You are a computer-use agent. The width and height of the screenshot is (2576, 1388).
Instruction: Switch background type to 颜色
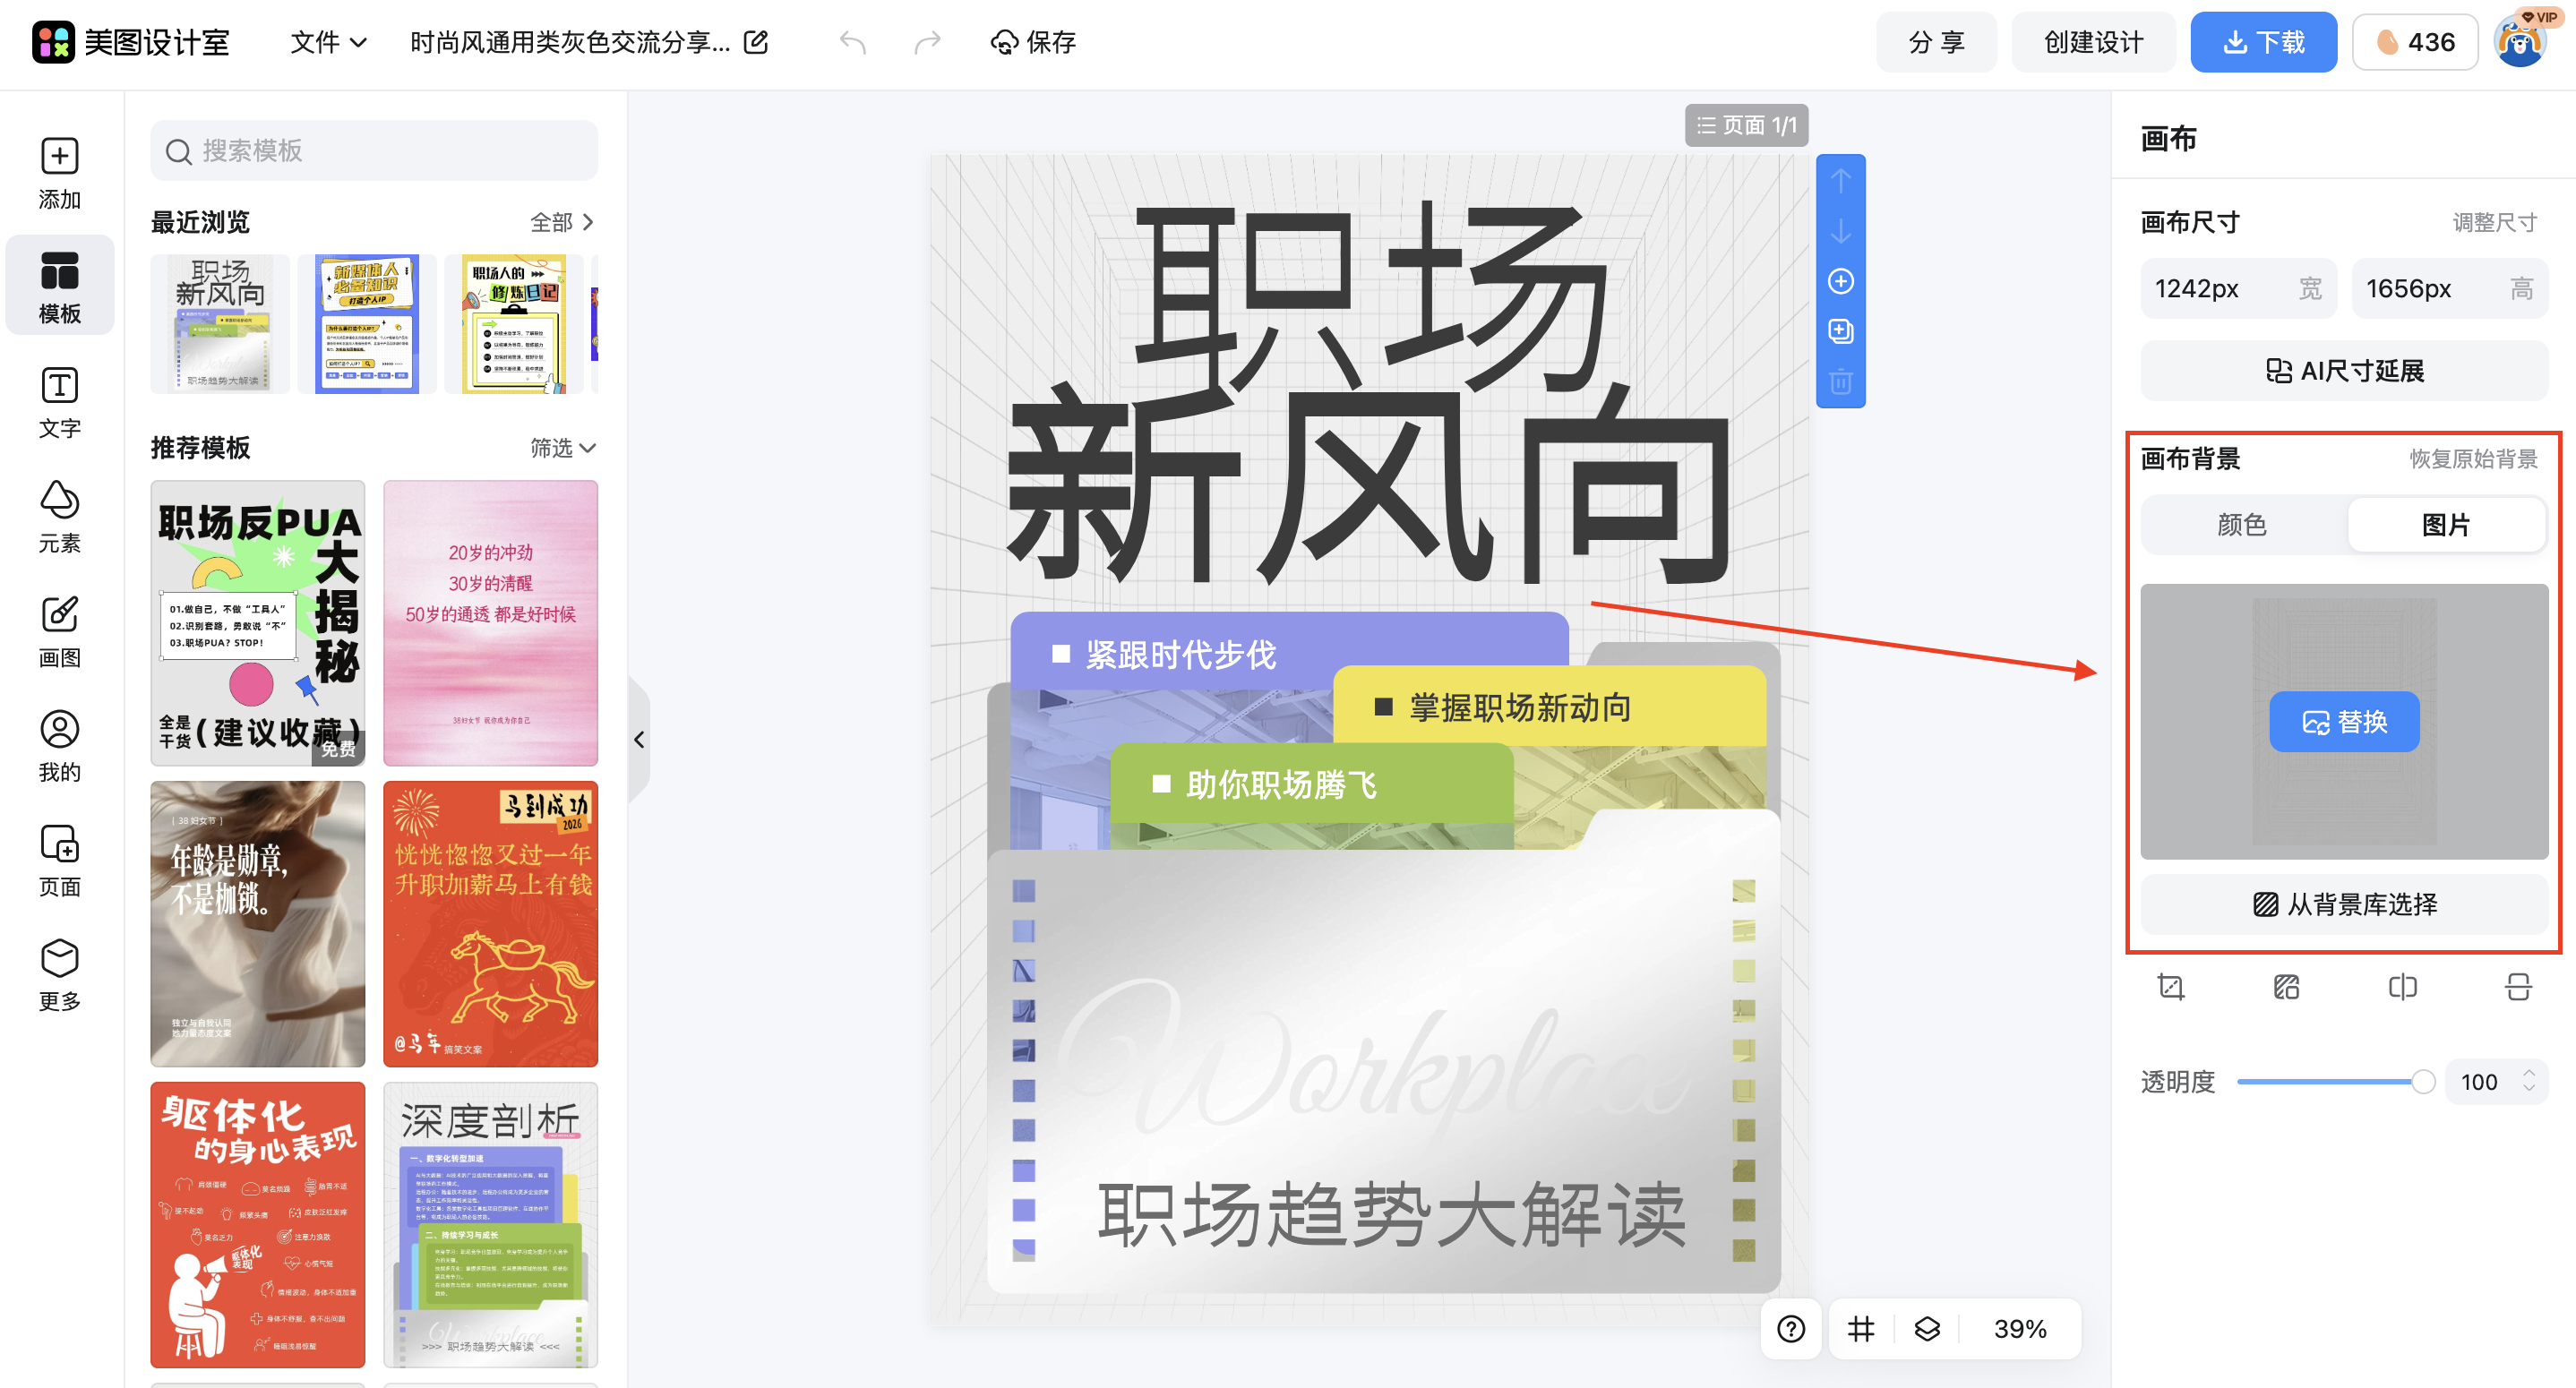(x=2241, y=524)
